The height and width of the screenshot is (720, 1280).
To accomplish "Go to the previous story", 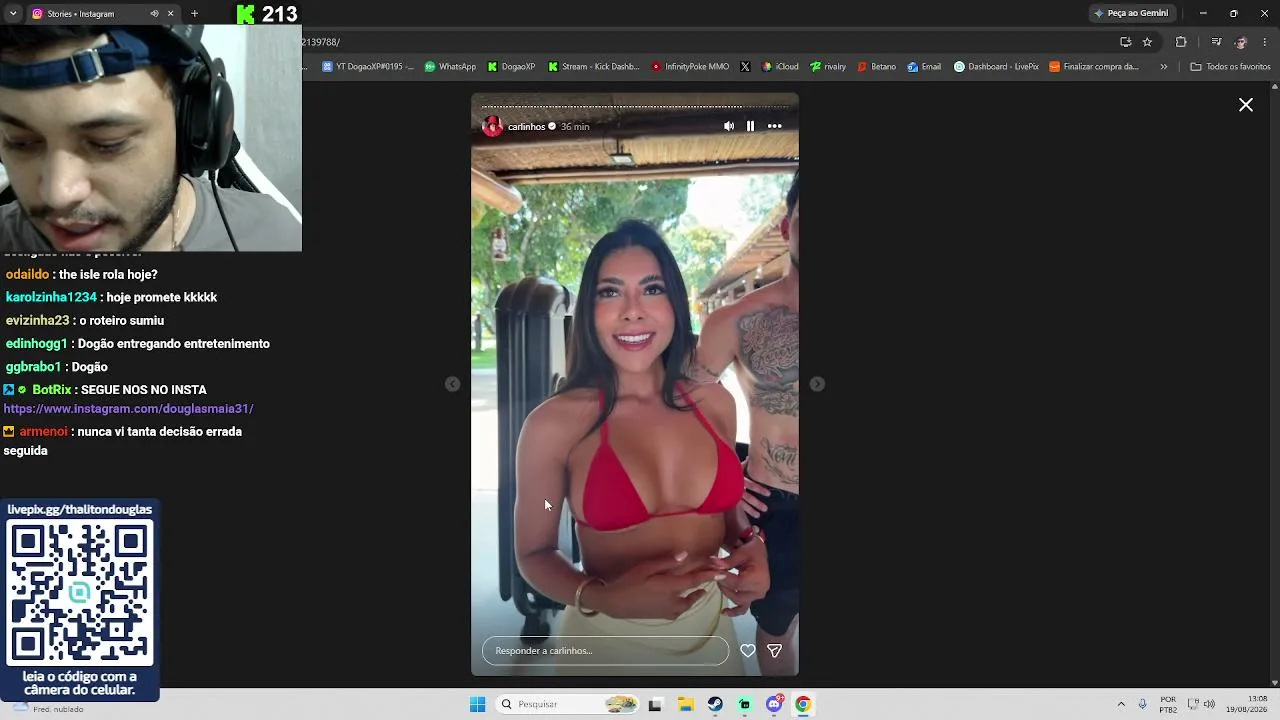I will (x=453, y=384).
